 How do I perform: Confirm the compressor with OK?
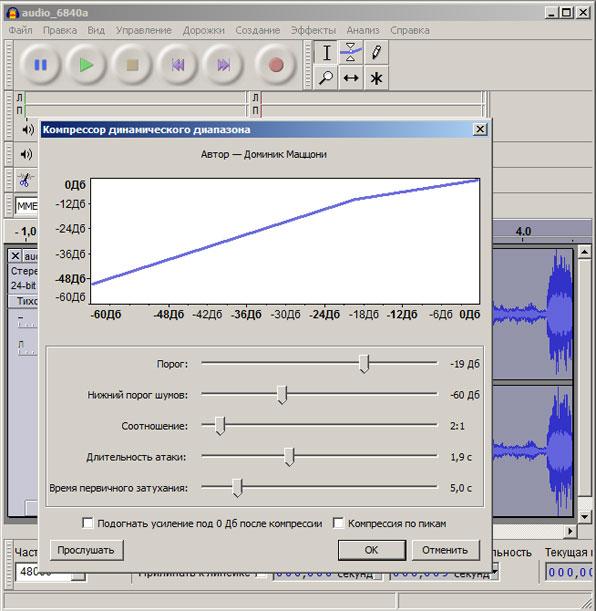(372, 550)
